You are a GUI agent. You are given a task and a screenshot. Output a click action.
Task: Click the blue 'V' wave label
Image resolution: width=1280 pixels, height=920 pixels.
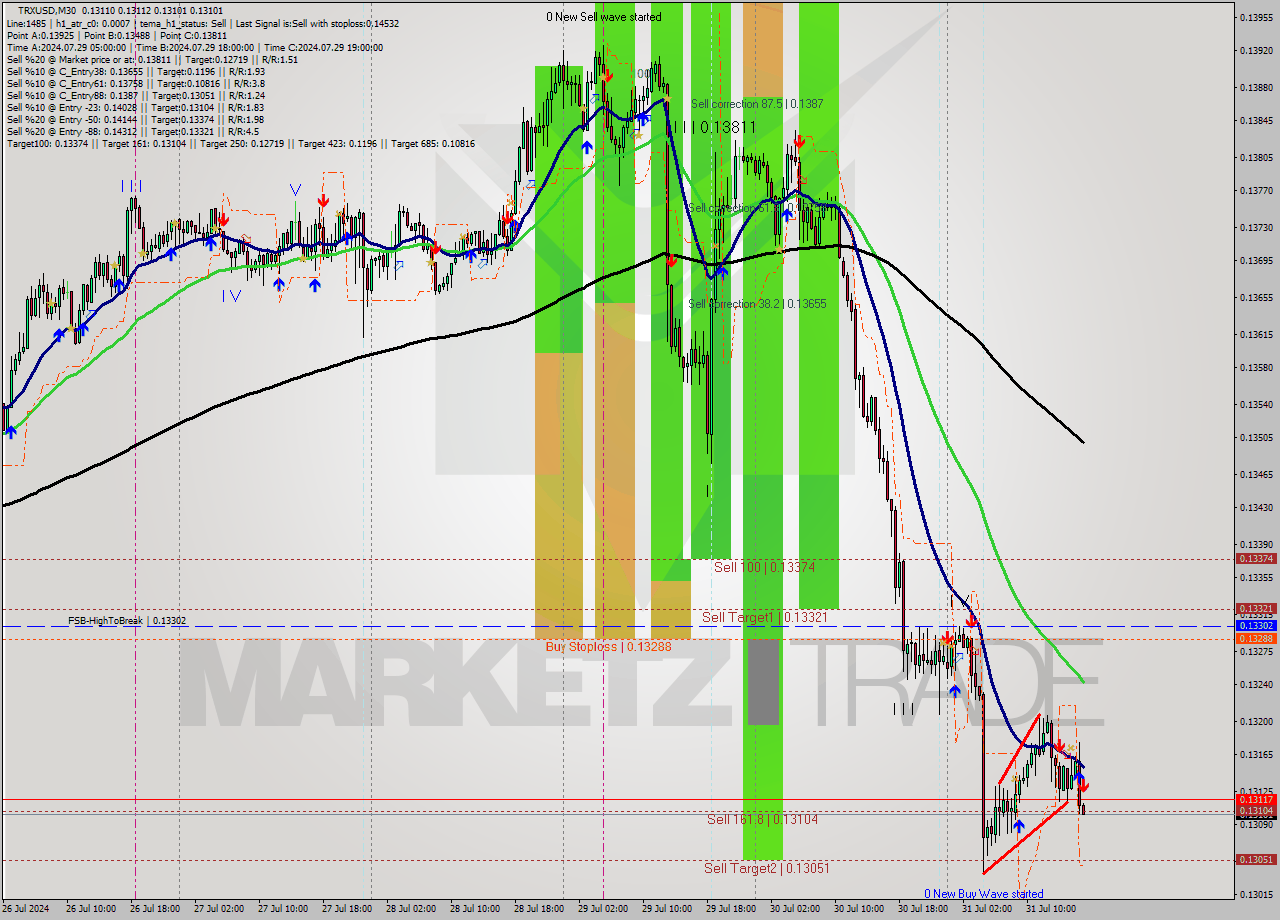pyautogui.click(x=295, y=189)
